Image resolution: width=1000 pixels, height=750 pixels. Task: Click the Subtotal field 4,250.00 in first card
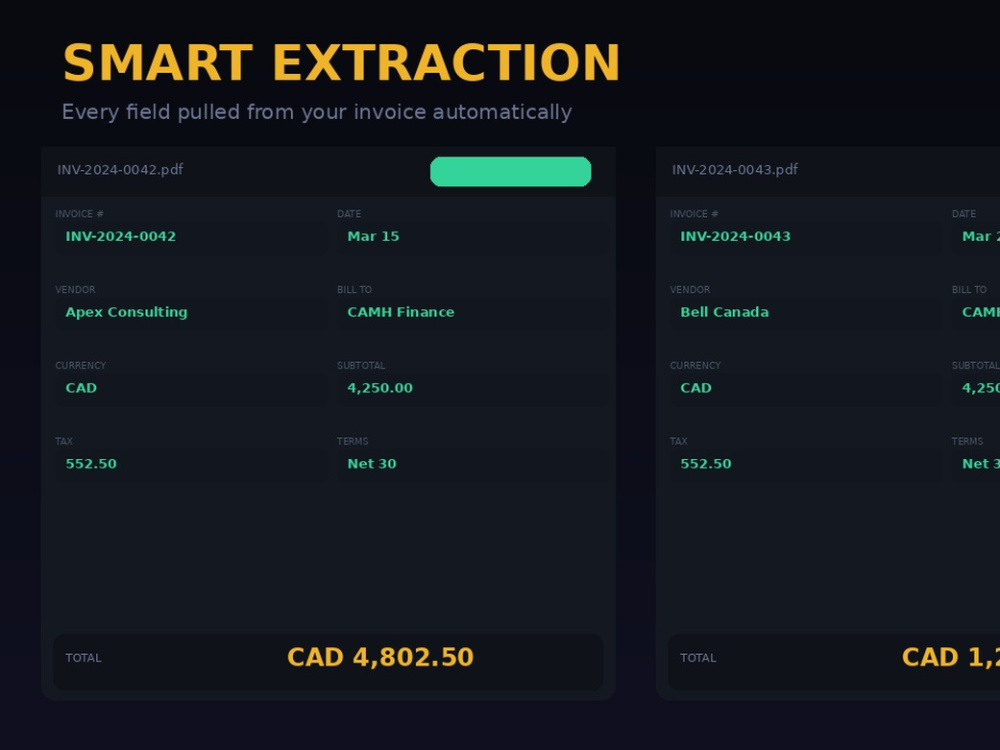coord(473,388)
